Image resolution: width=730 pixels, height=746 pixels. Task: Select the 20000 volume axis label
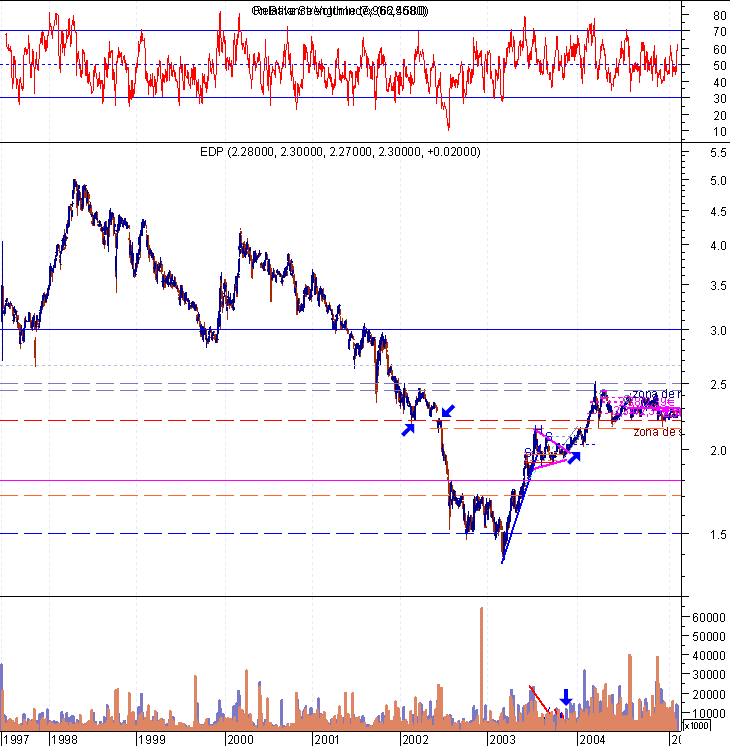709,695
